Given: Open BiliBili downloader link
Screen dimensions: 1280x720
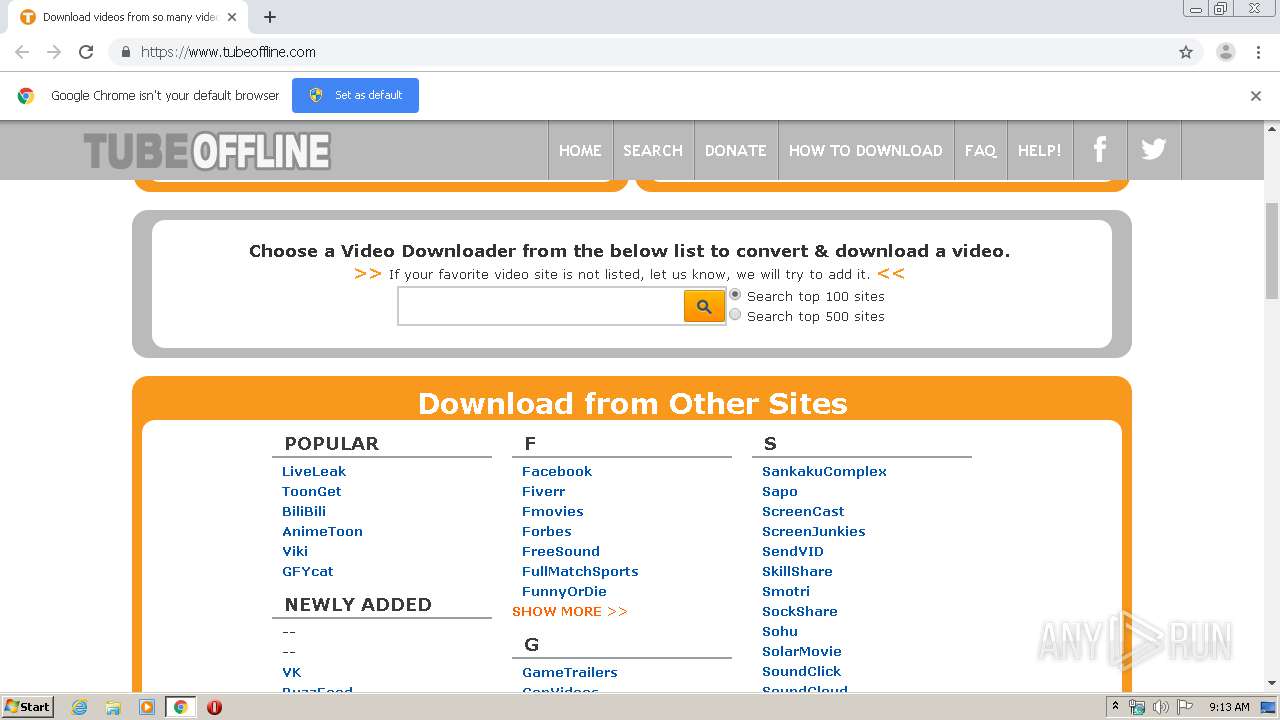Looking at the screenshot, I should (304, 511).
